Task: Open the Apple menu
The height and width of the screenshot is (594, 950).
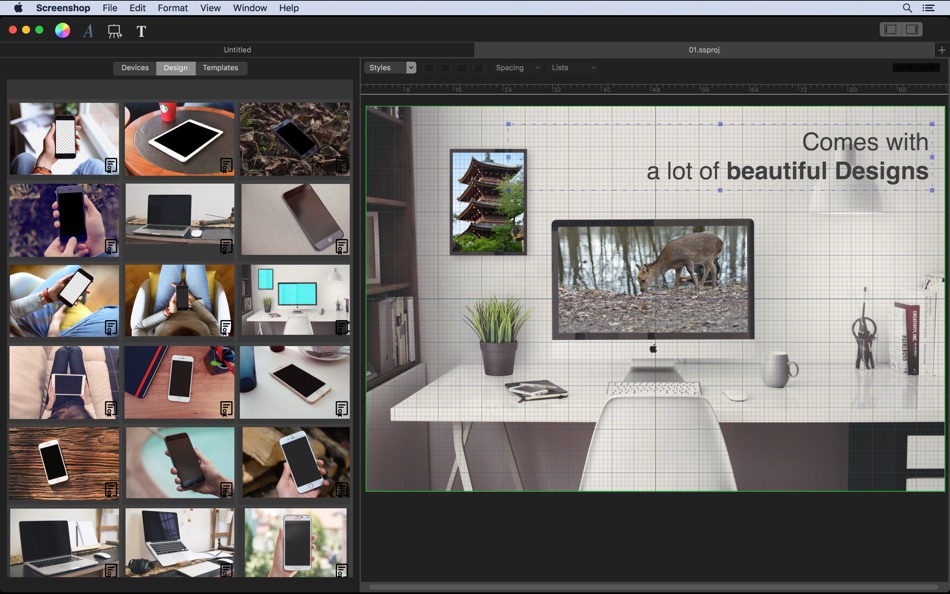Action: pos(18,8)
